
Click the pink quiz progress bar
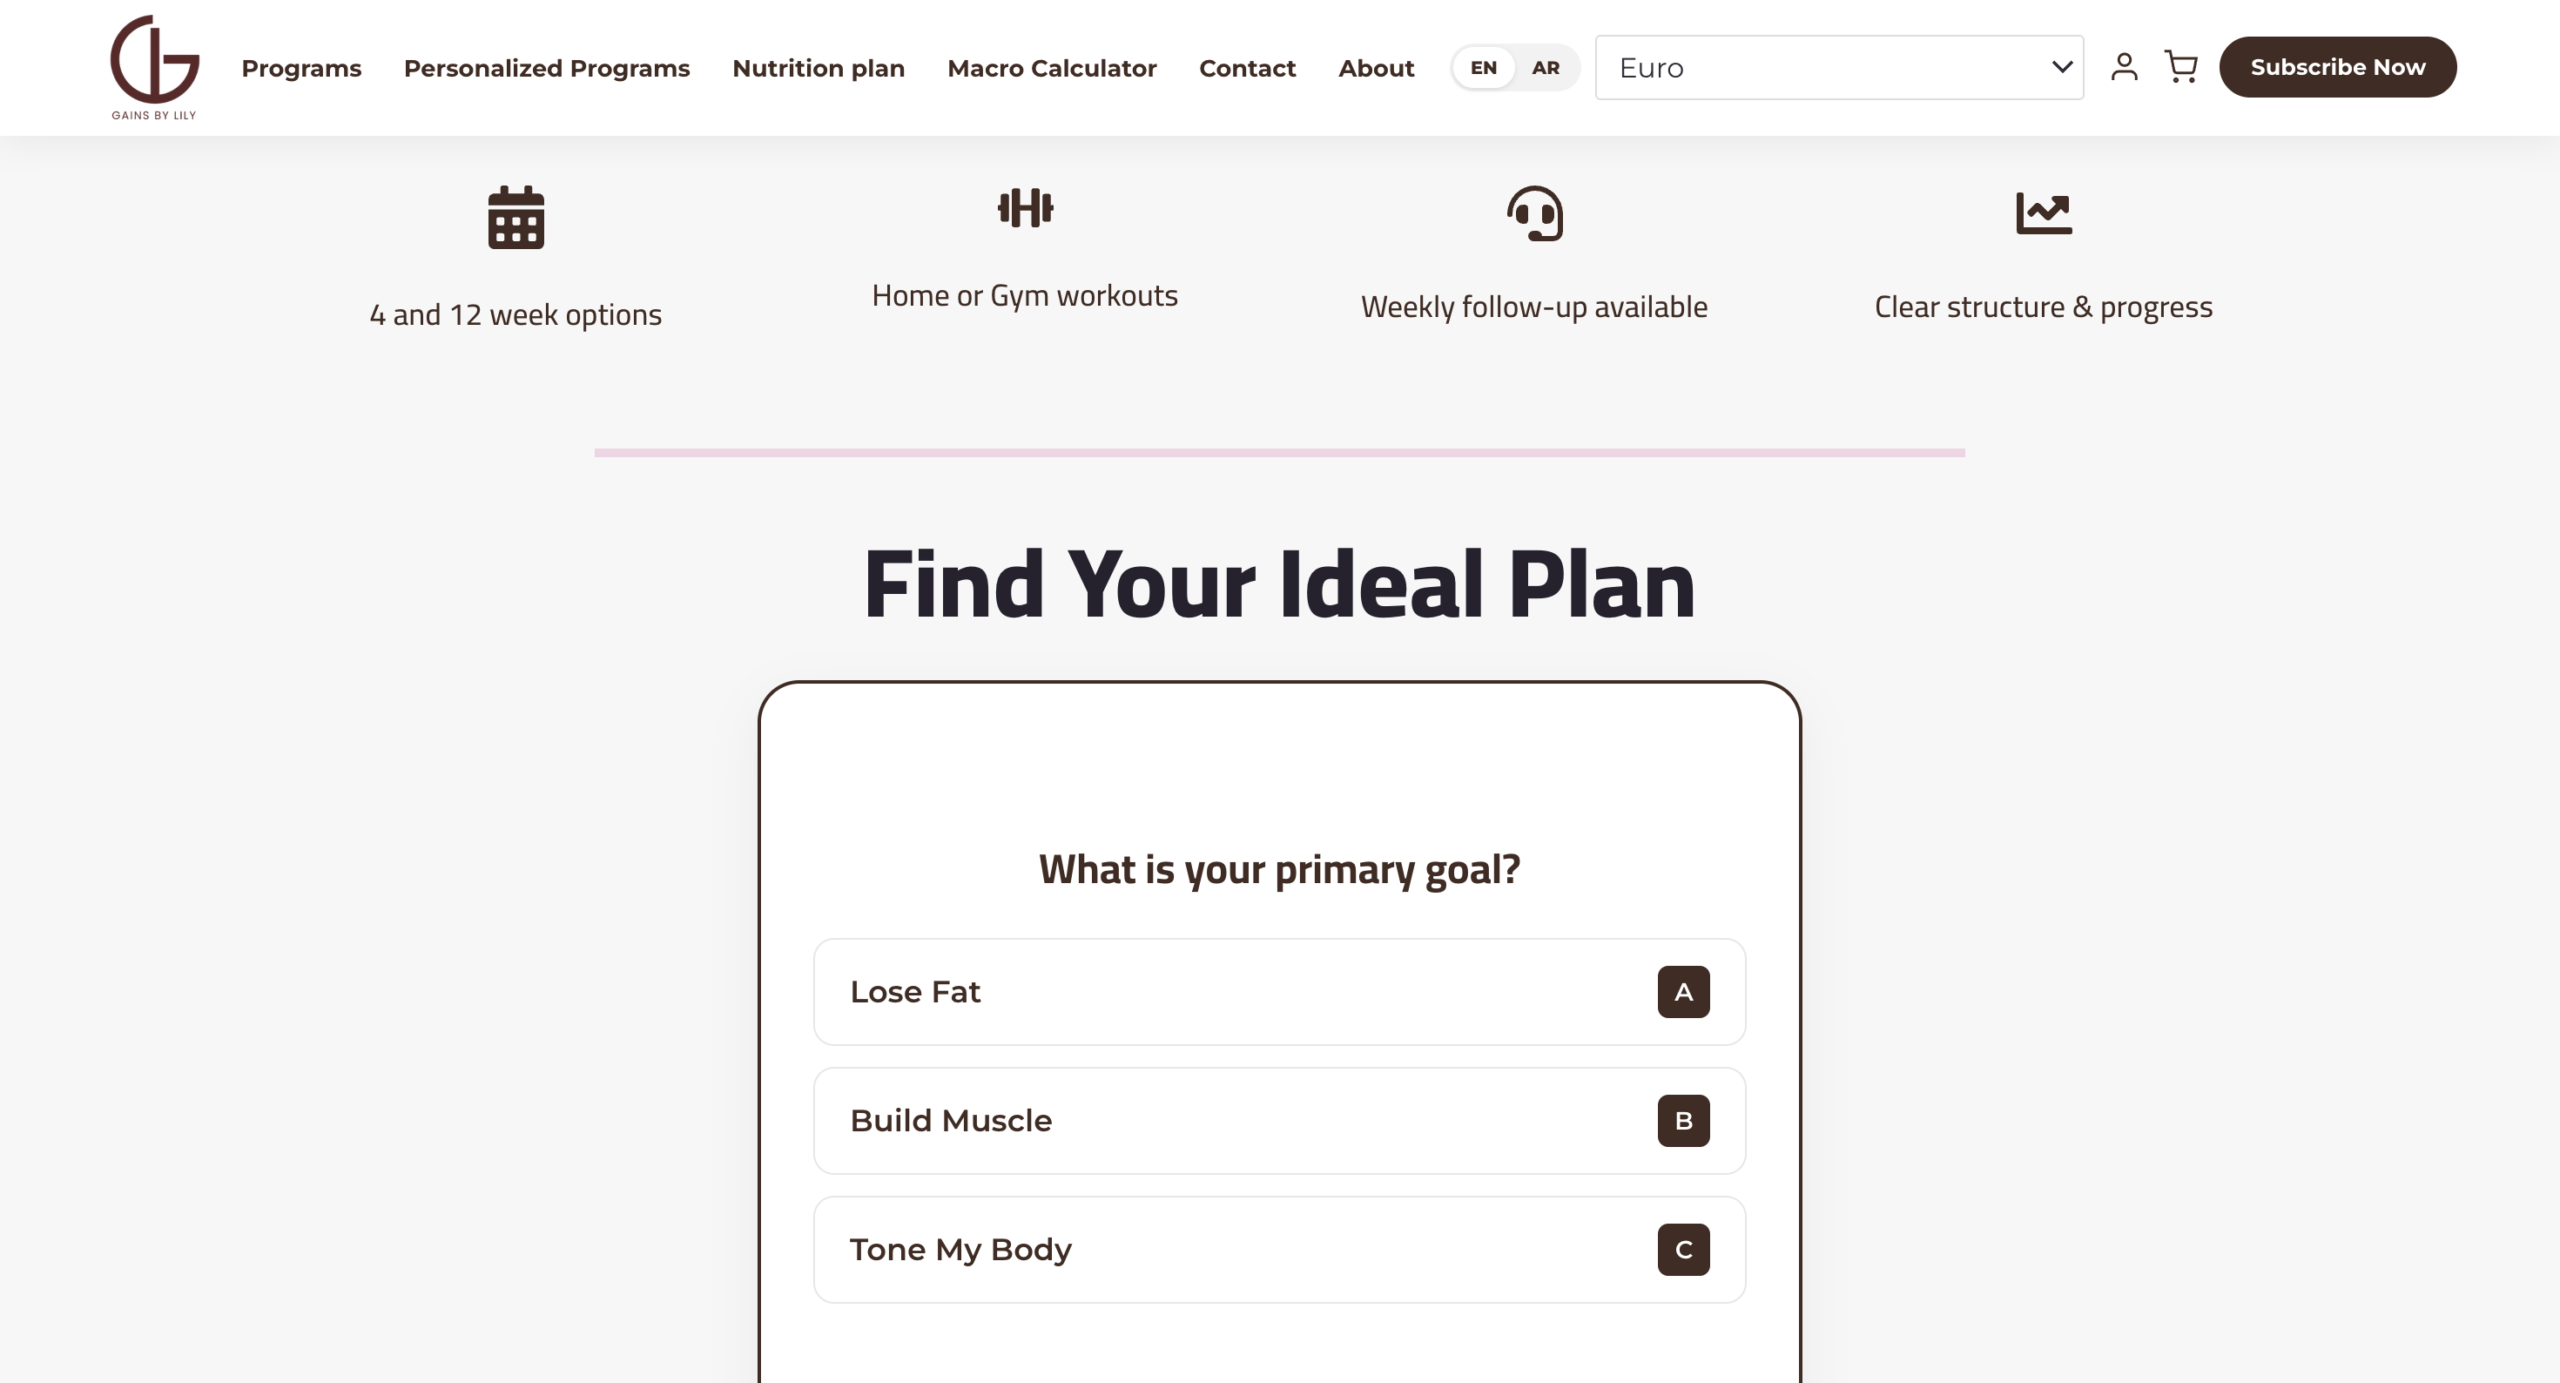coord(1279,453)
